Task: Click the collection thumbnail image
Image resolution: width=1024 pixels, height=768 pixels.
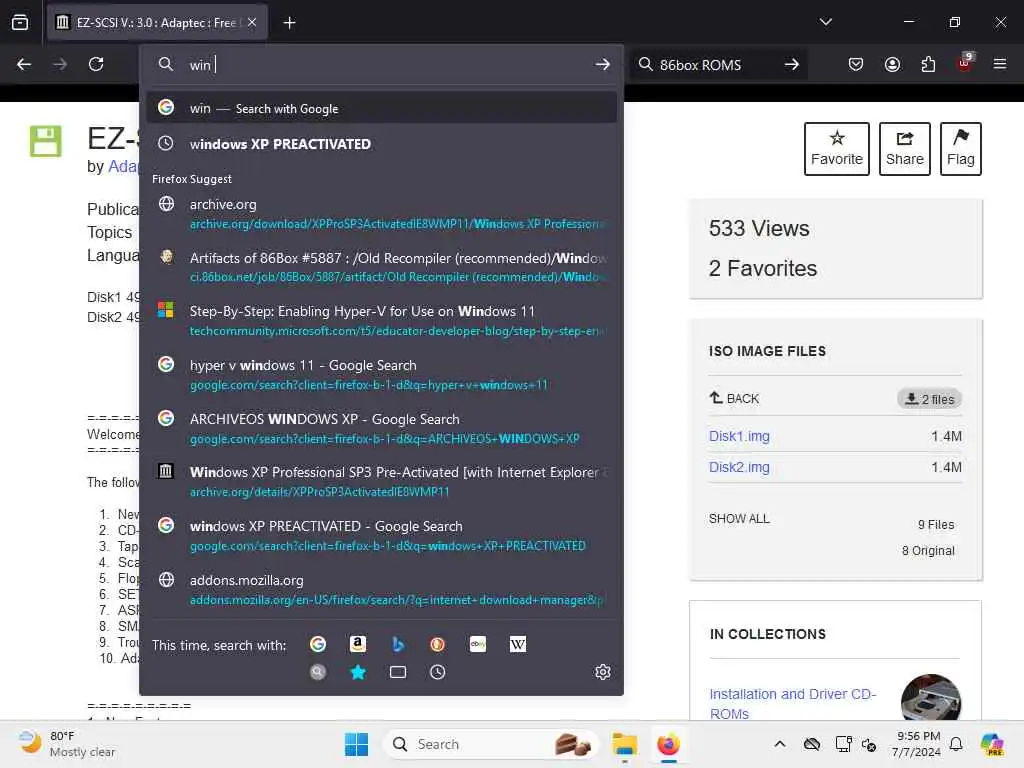Action: 931,697
